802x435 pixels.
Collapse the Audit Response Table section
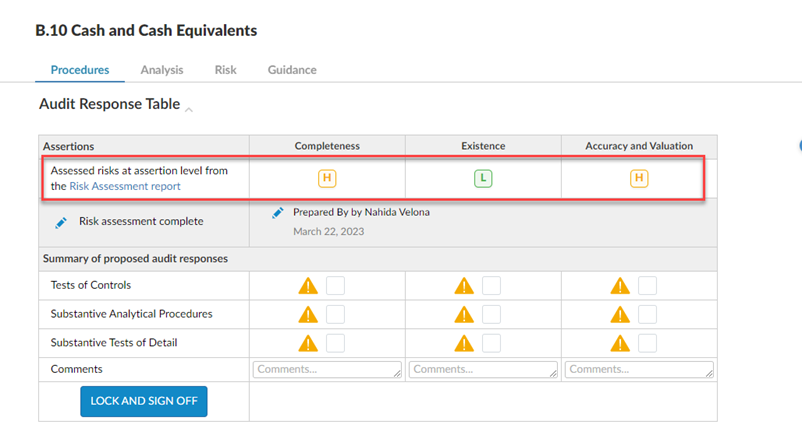pyautogui.click(x=189, y=110)
